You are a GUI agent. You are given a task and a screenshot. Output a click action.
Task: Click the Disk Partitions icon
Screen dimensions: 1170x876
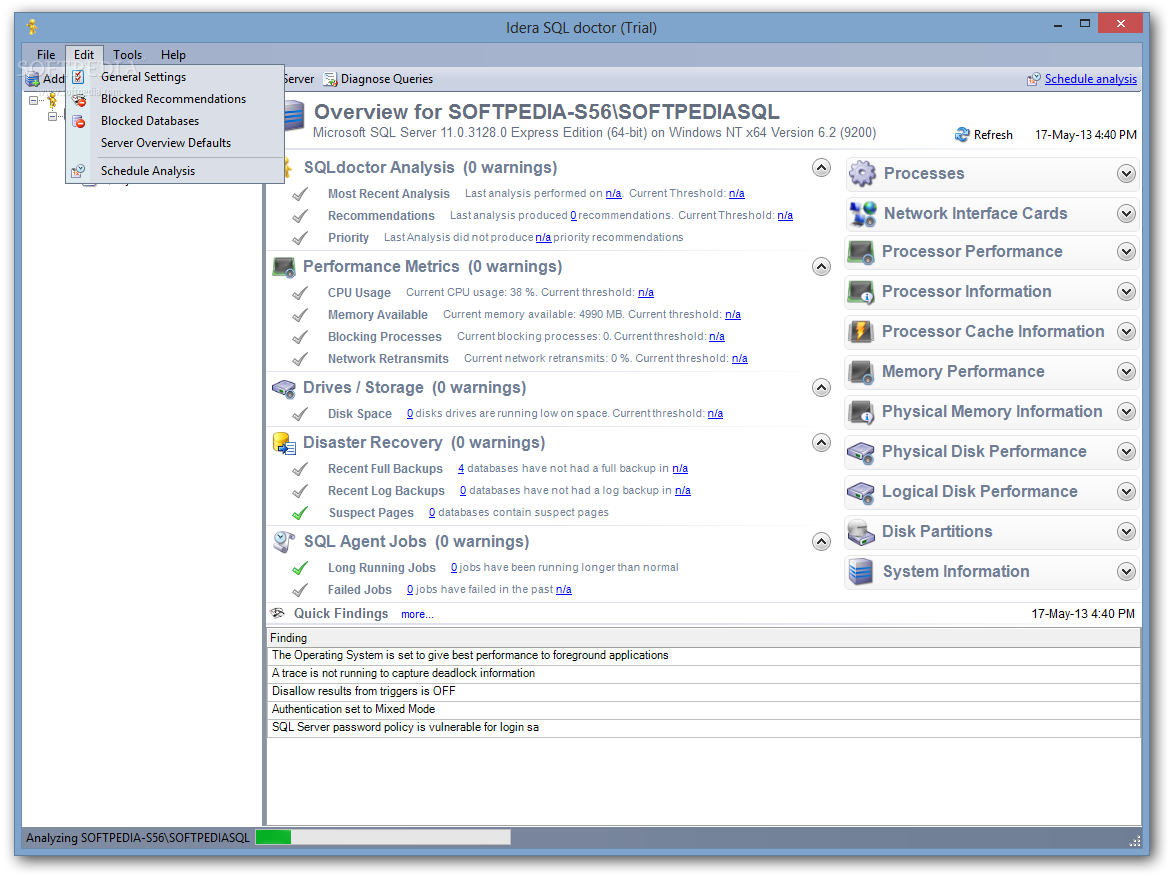point(861,531)
